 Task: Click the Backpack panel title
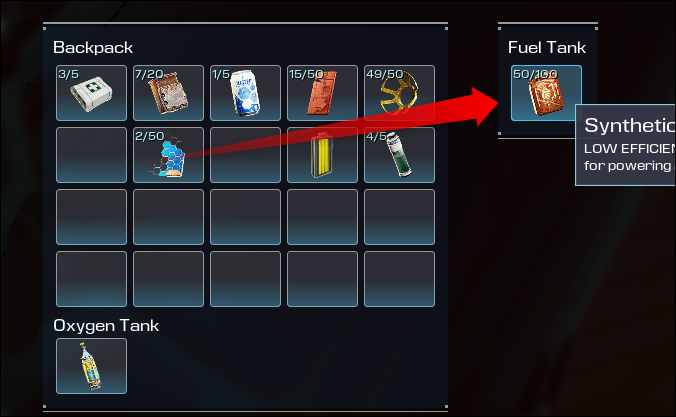93,48
